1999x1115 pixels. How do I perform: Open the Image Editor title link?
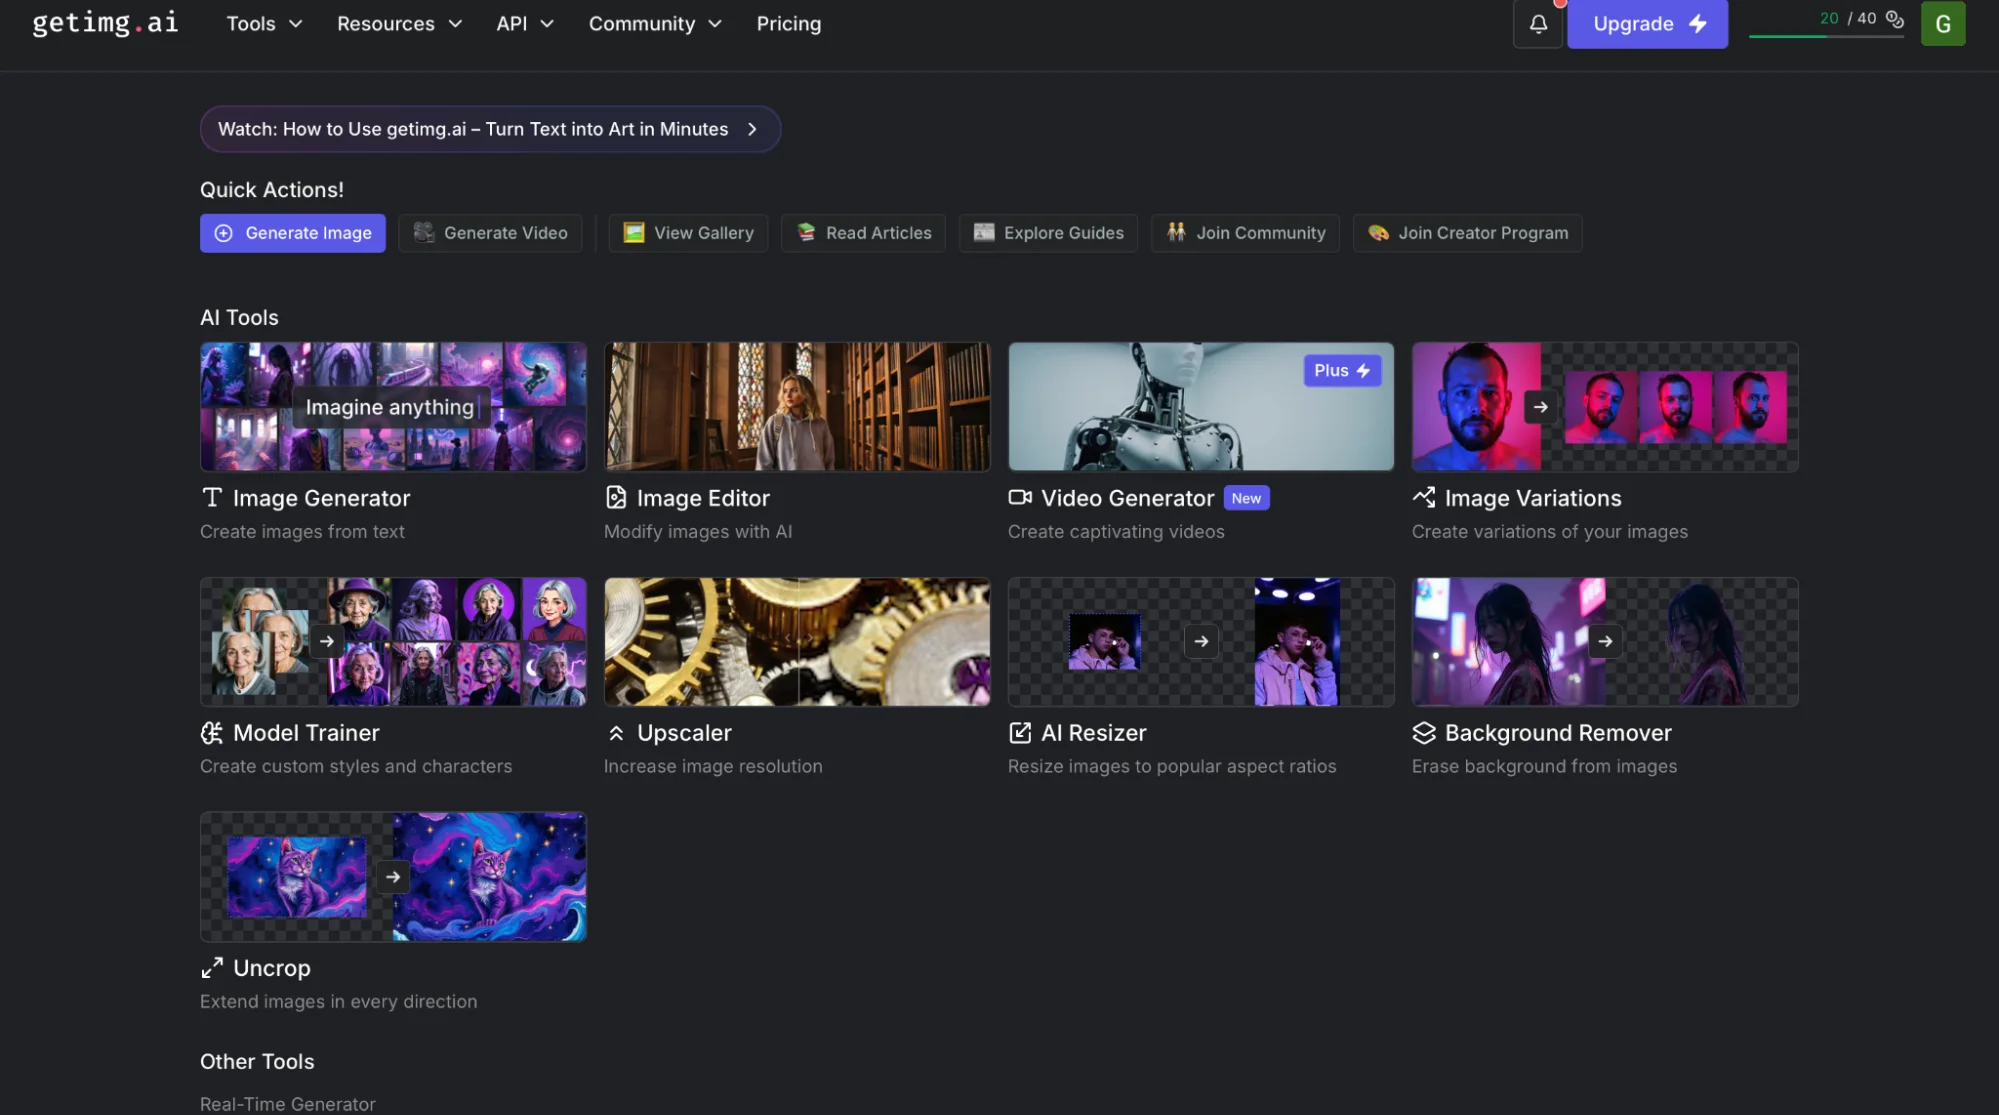click(703, 498)
